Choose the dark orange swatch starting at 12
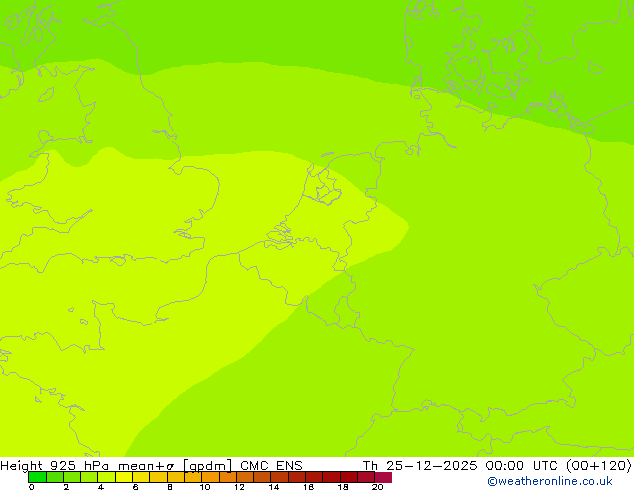This screenshot has height=490, width=634. pyautogui.click(x=245, y=477)
